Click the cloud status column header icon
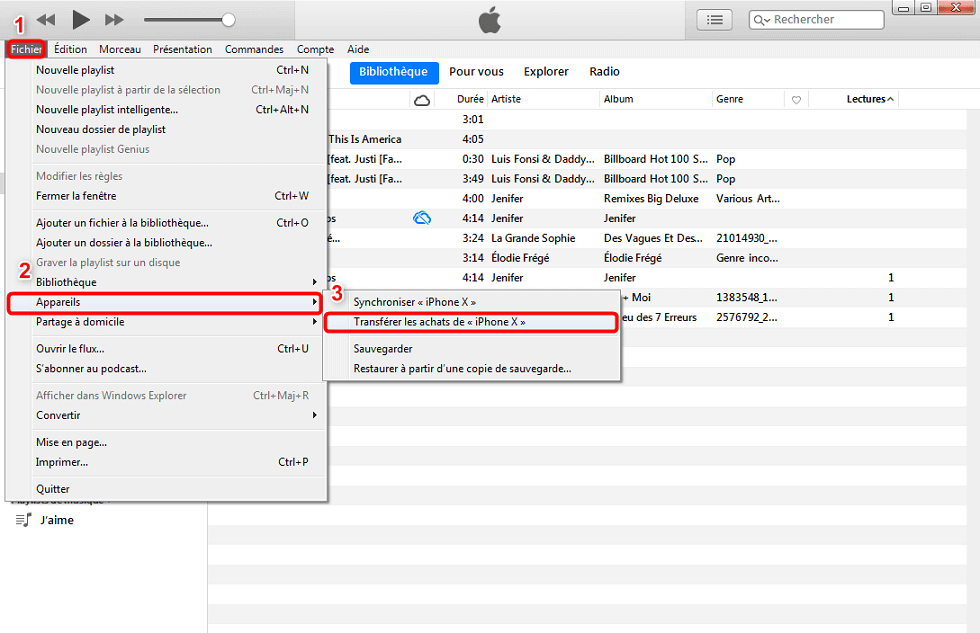Image resolution: width=980 pixels, height=633 pixels. [422, 100]
